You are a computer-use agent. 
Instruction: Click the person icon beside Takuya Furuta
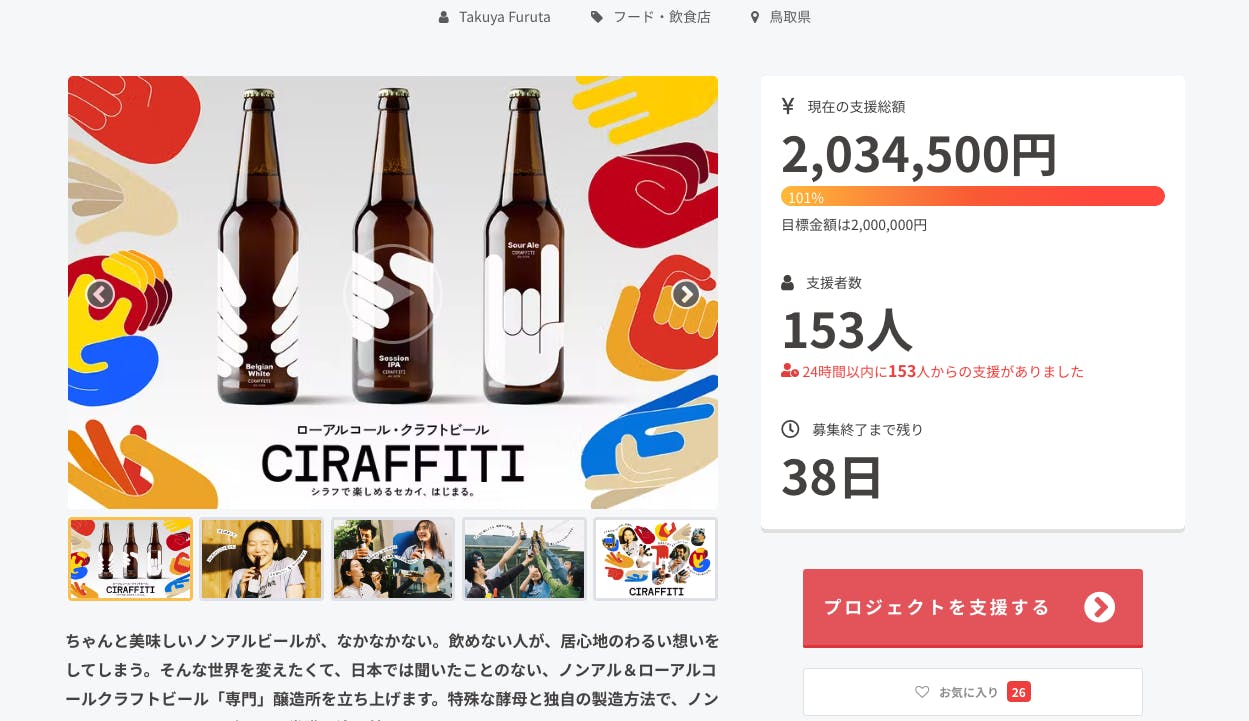pyautogui.click(x=444, y=17)
